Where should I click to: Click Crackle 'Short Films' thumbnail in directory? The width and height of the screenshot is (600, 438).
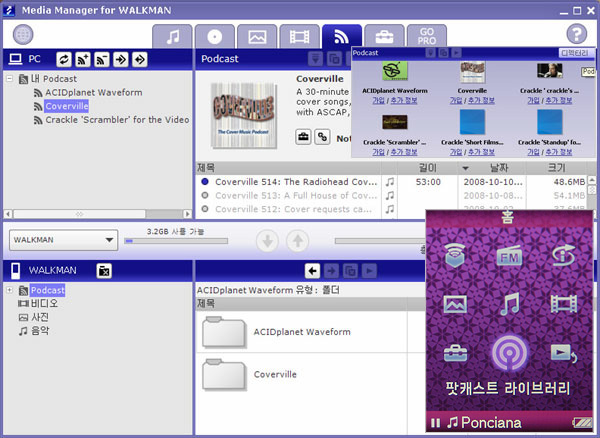tap(472, 122)
